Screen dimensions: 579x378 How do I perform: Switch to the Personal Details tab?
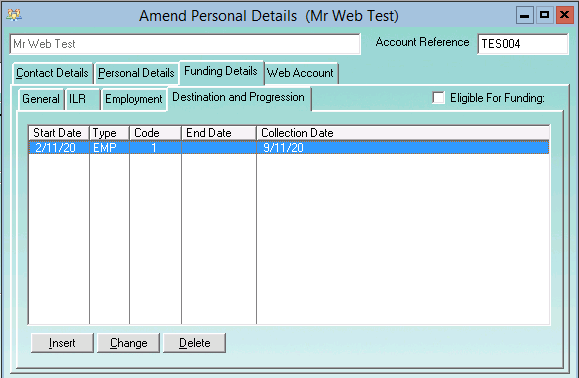click(x=136, y=73)
